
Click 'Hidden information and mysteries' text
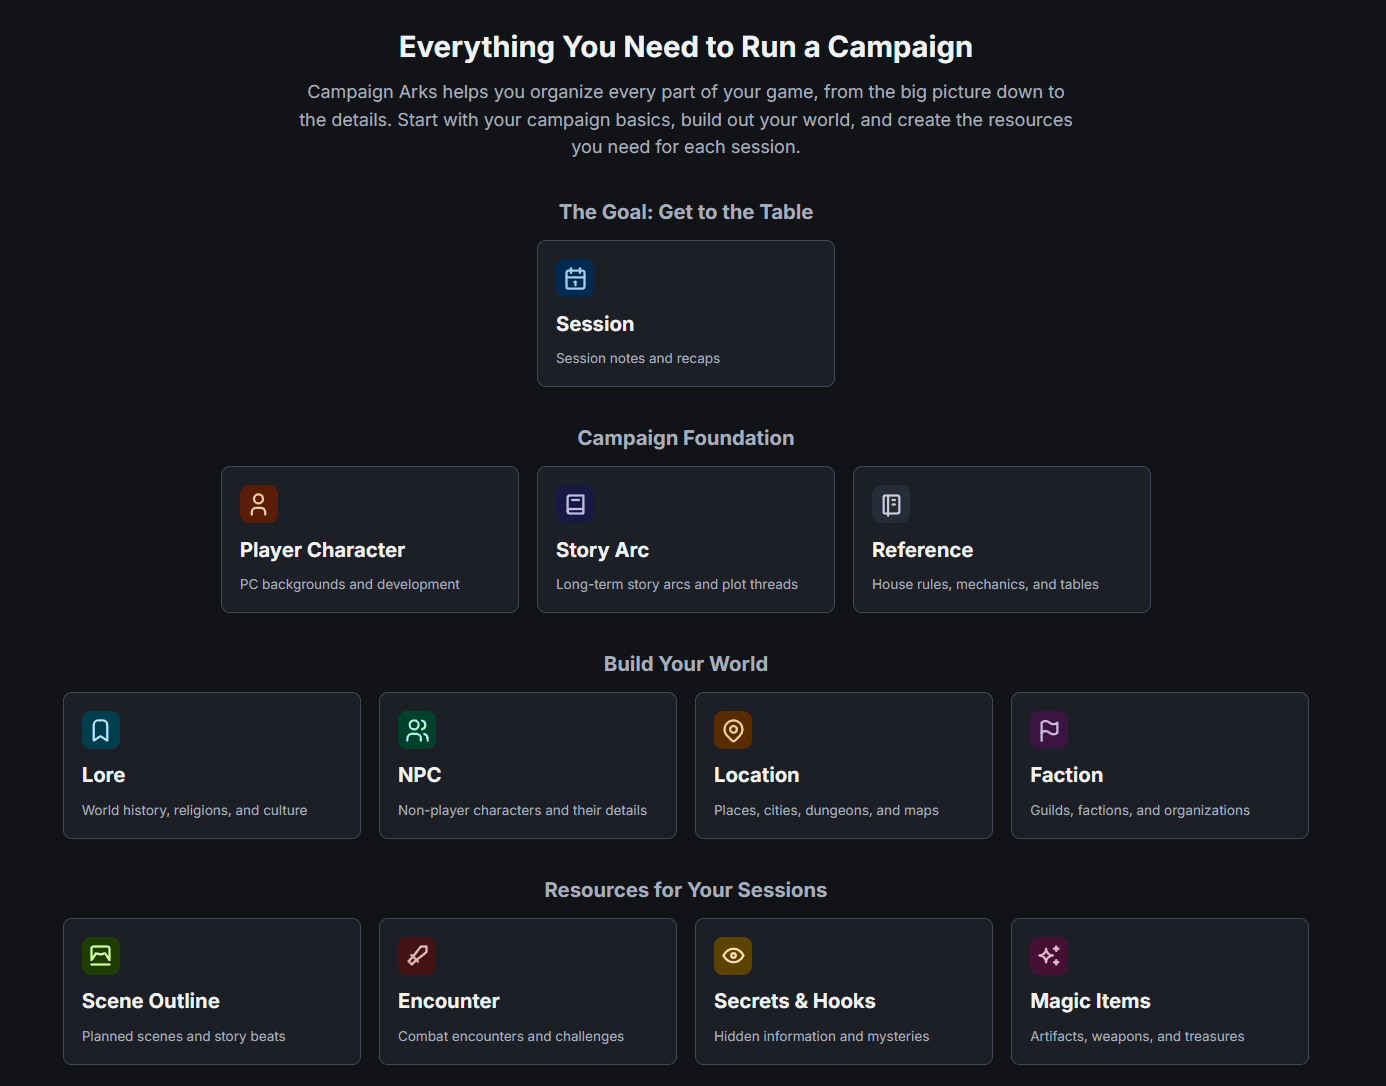[822, 1036]
